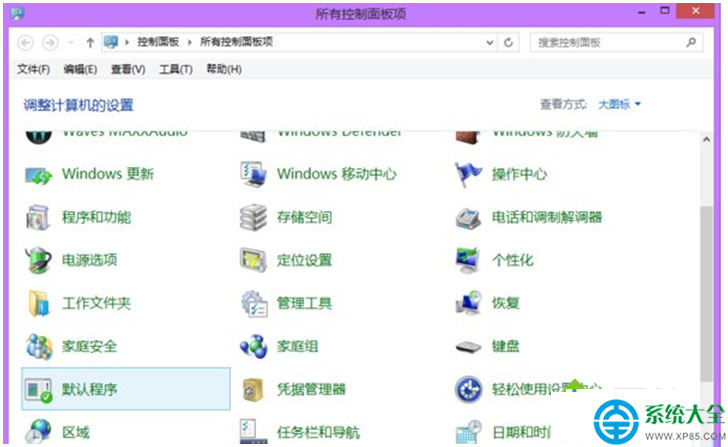The image size is (728, 447).
Task: Click the 控制面板 breadcrumb
Action: [158, 42]
